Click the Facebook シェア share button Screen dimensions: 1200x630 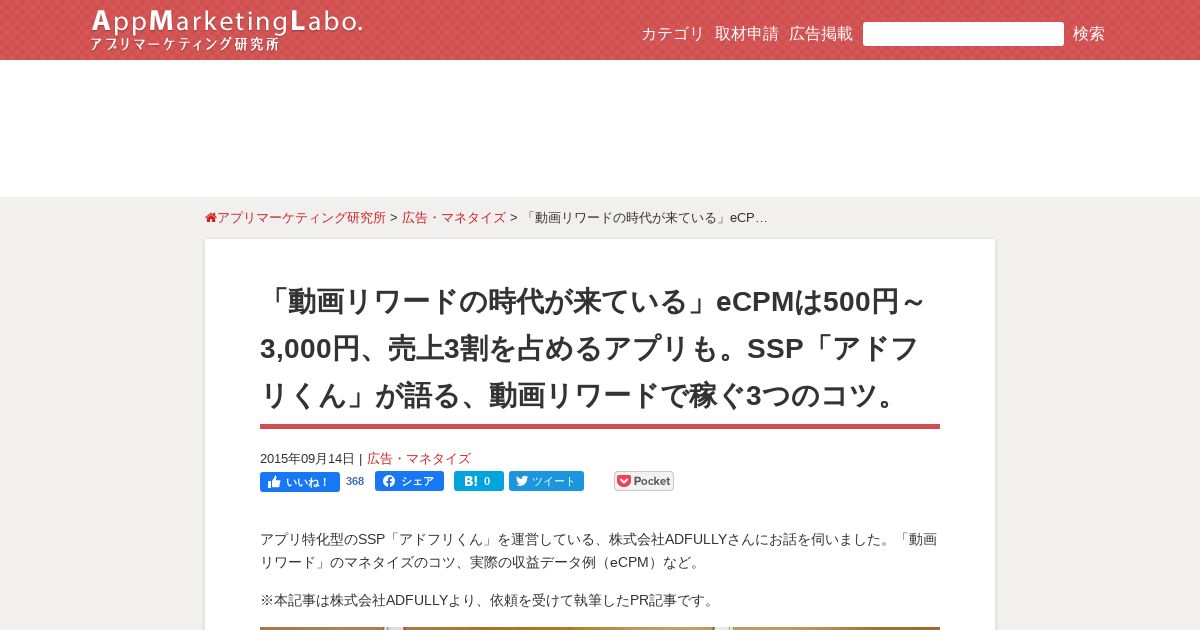(409, 481)
